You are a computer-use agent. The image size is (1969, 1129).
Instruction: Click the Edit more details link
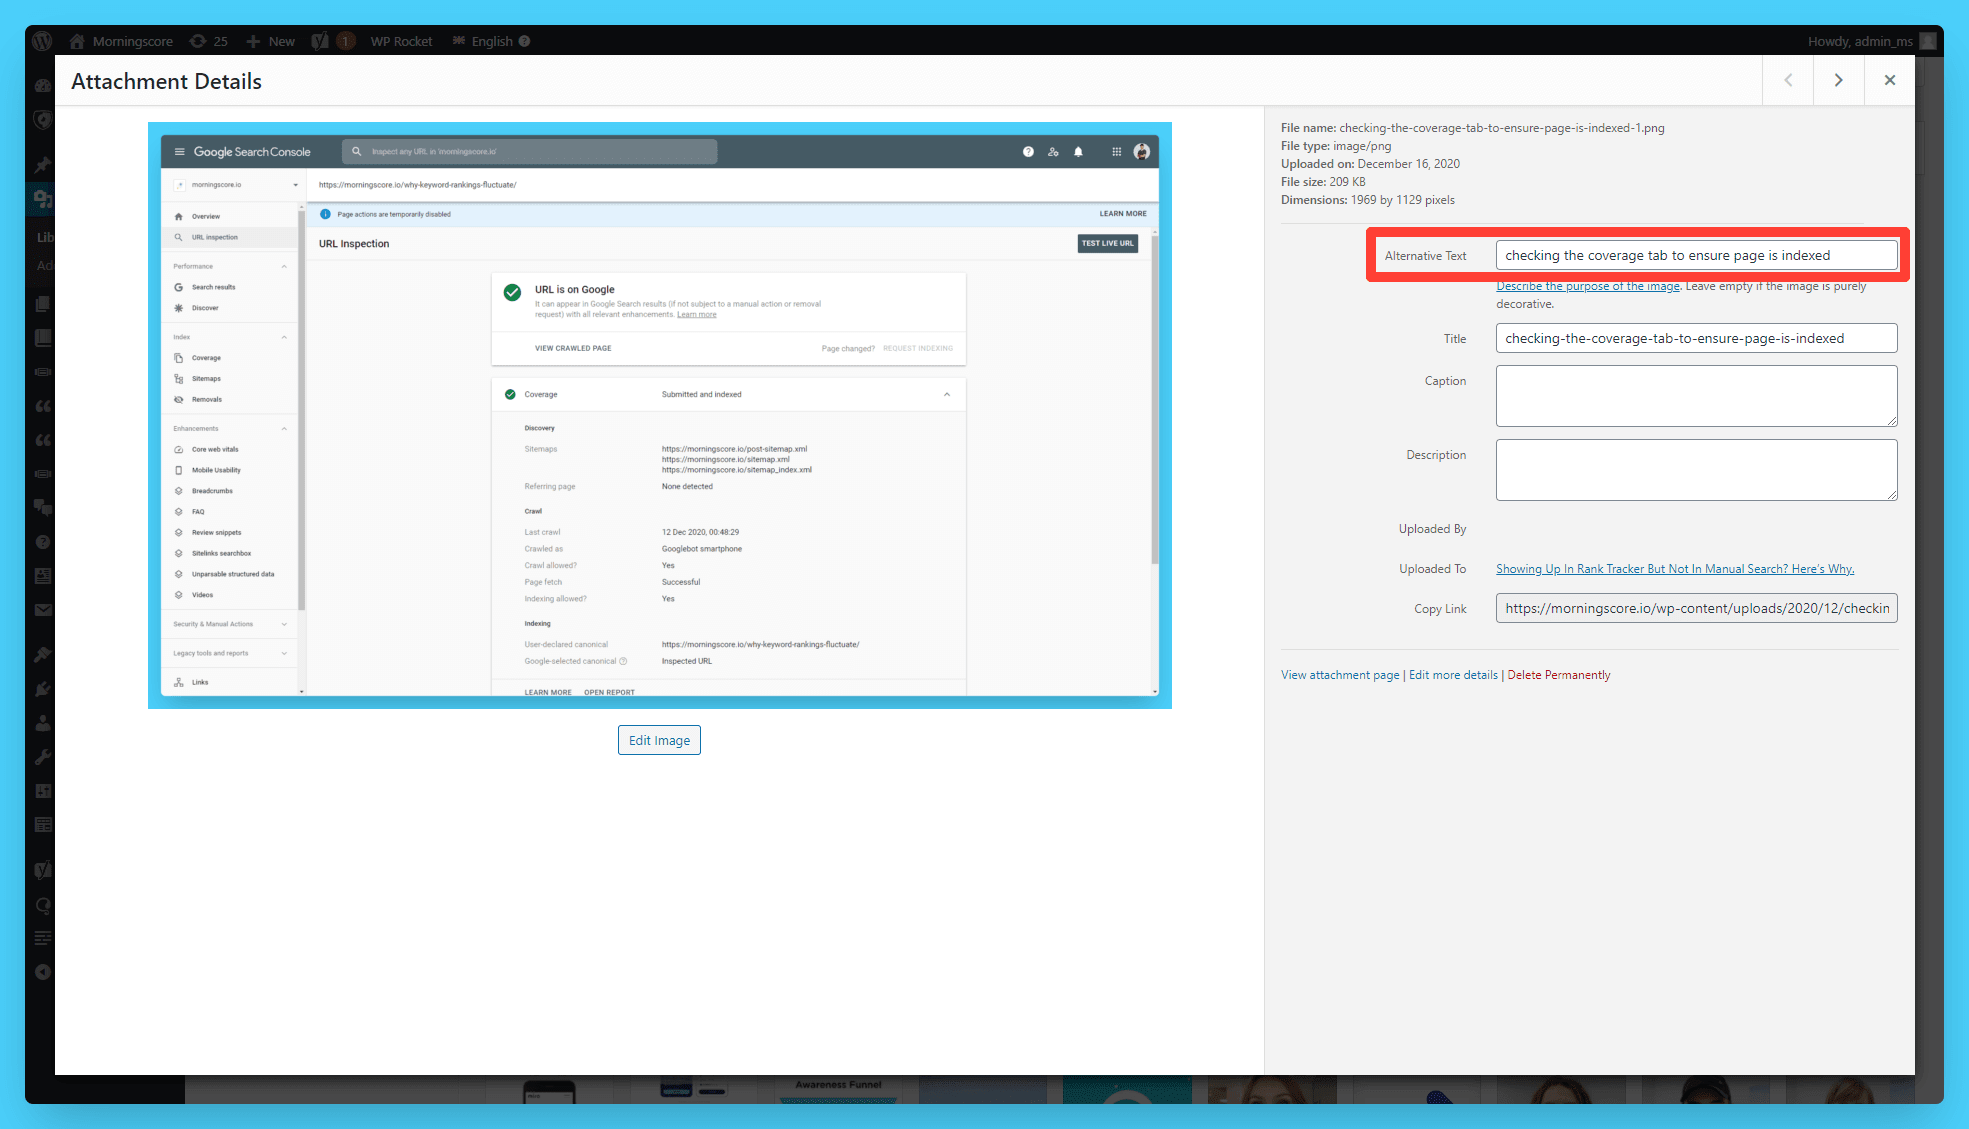(x=1452, y=675)
